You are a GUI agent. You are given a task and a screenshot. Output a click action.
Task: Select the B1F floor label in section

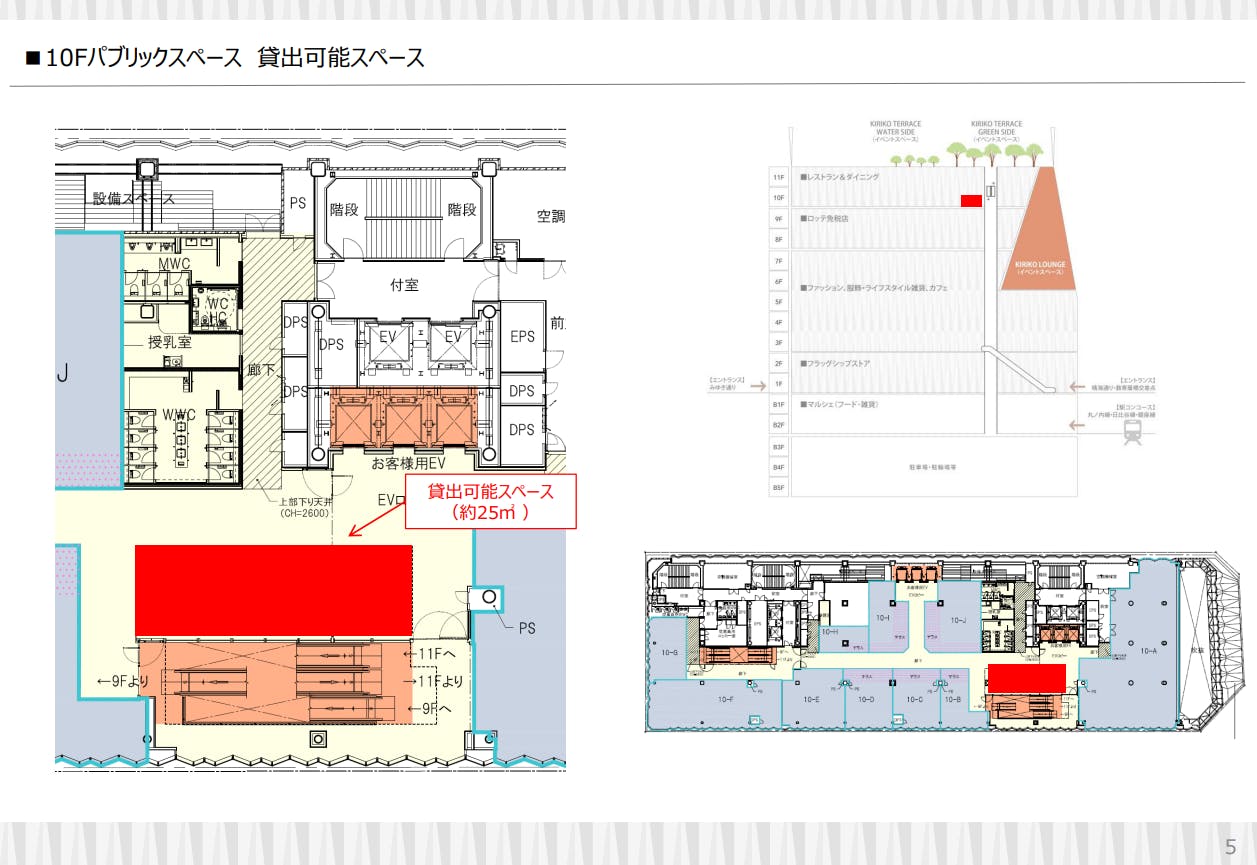coord(778,405)
